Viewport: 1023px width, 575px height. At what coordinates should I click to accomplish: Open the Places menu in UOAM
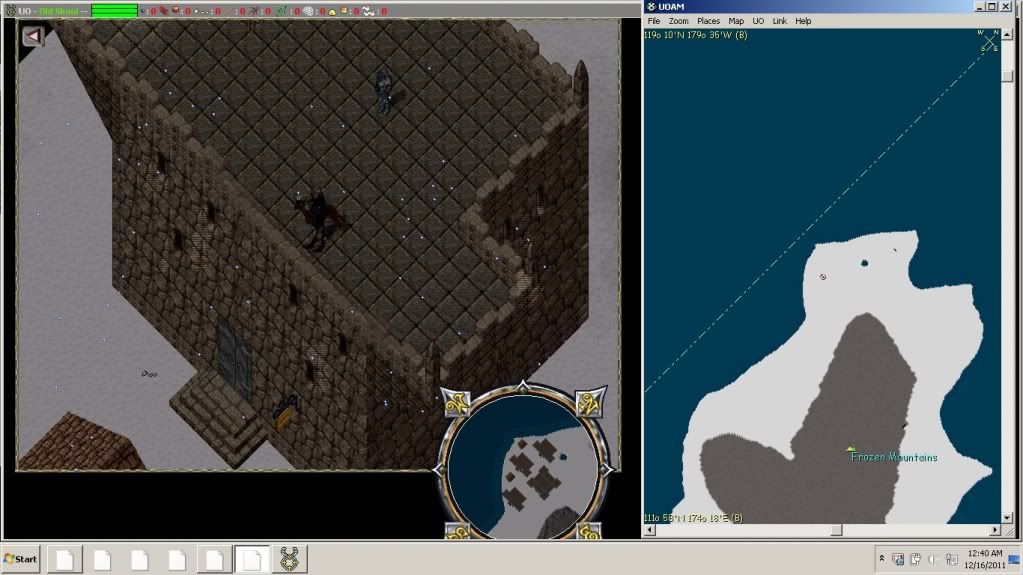tap(709, 21)
